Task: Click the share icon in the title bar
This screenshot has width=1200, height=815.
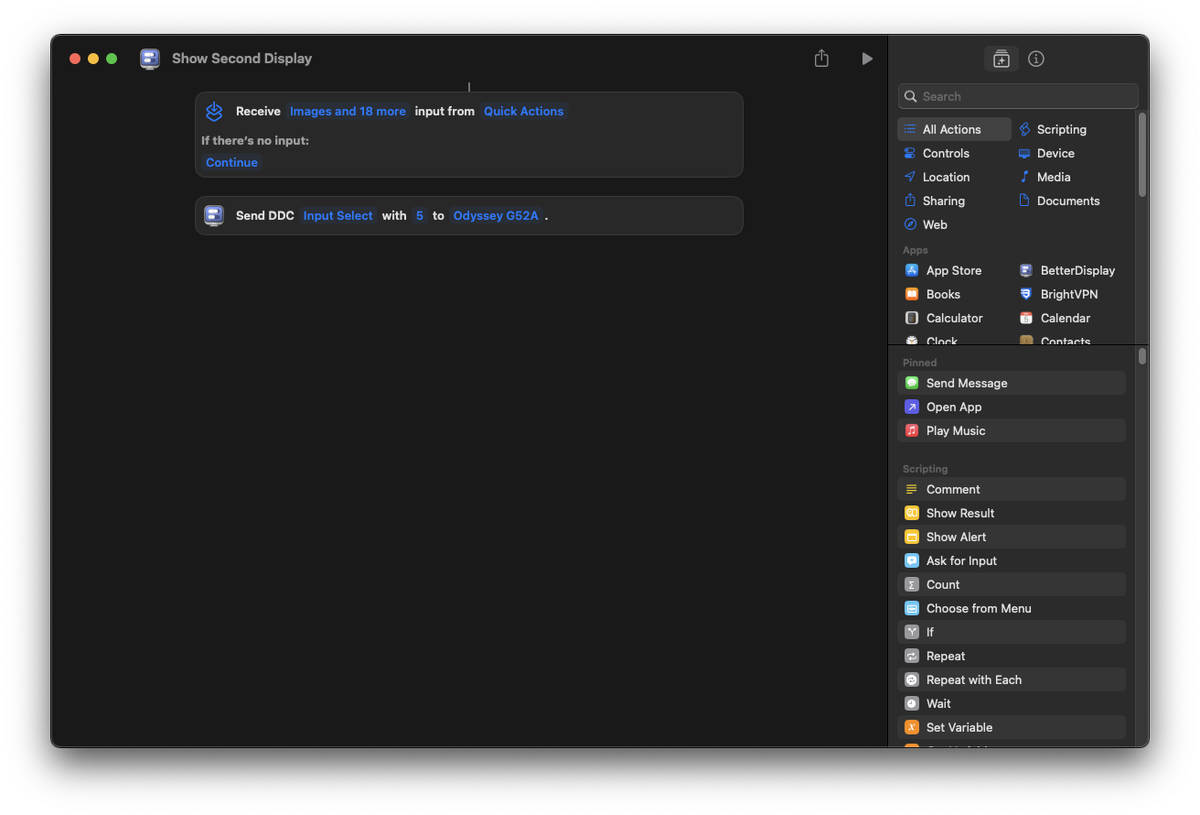Action: (x=821, y=58)
